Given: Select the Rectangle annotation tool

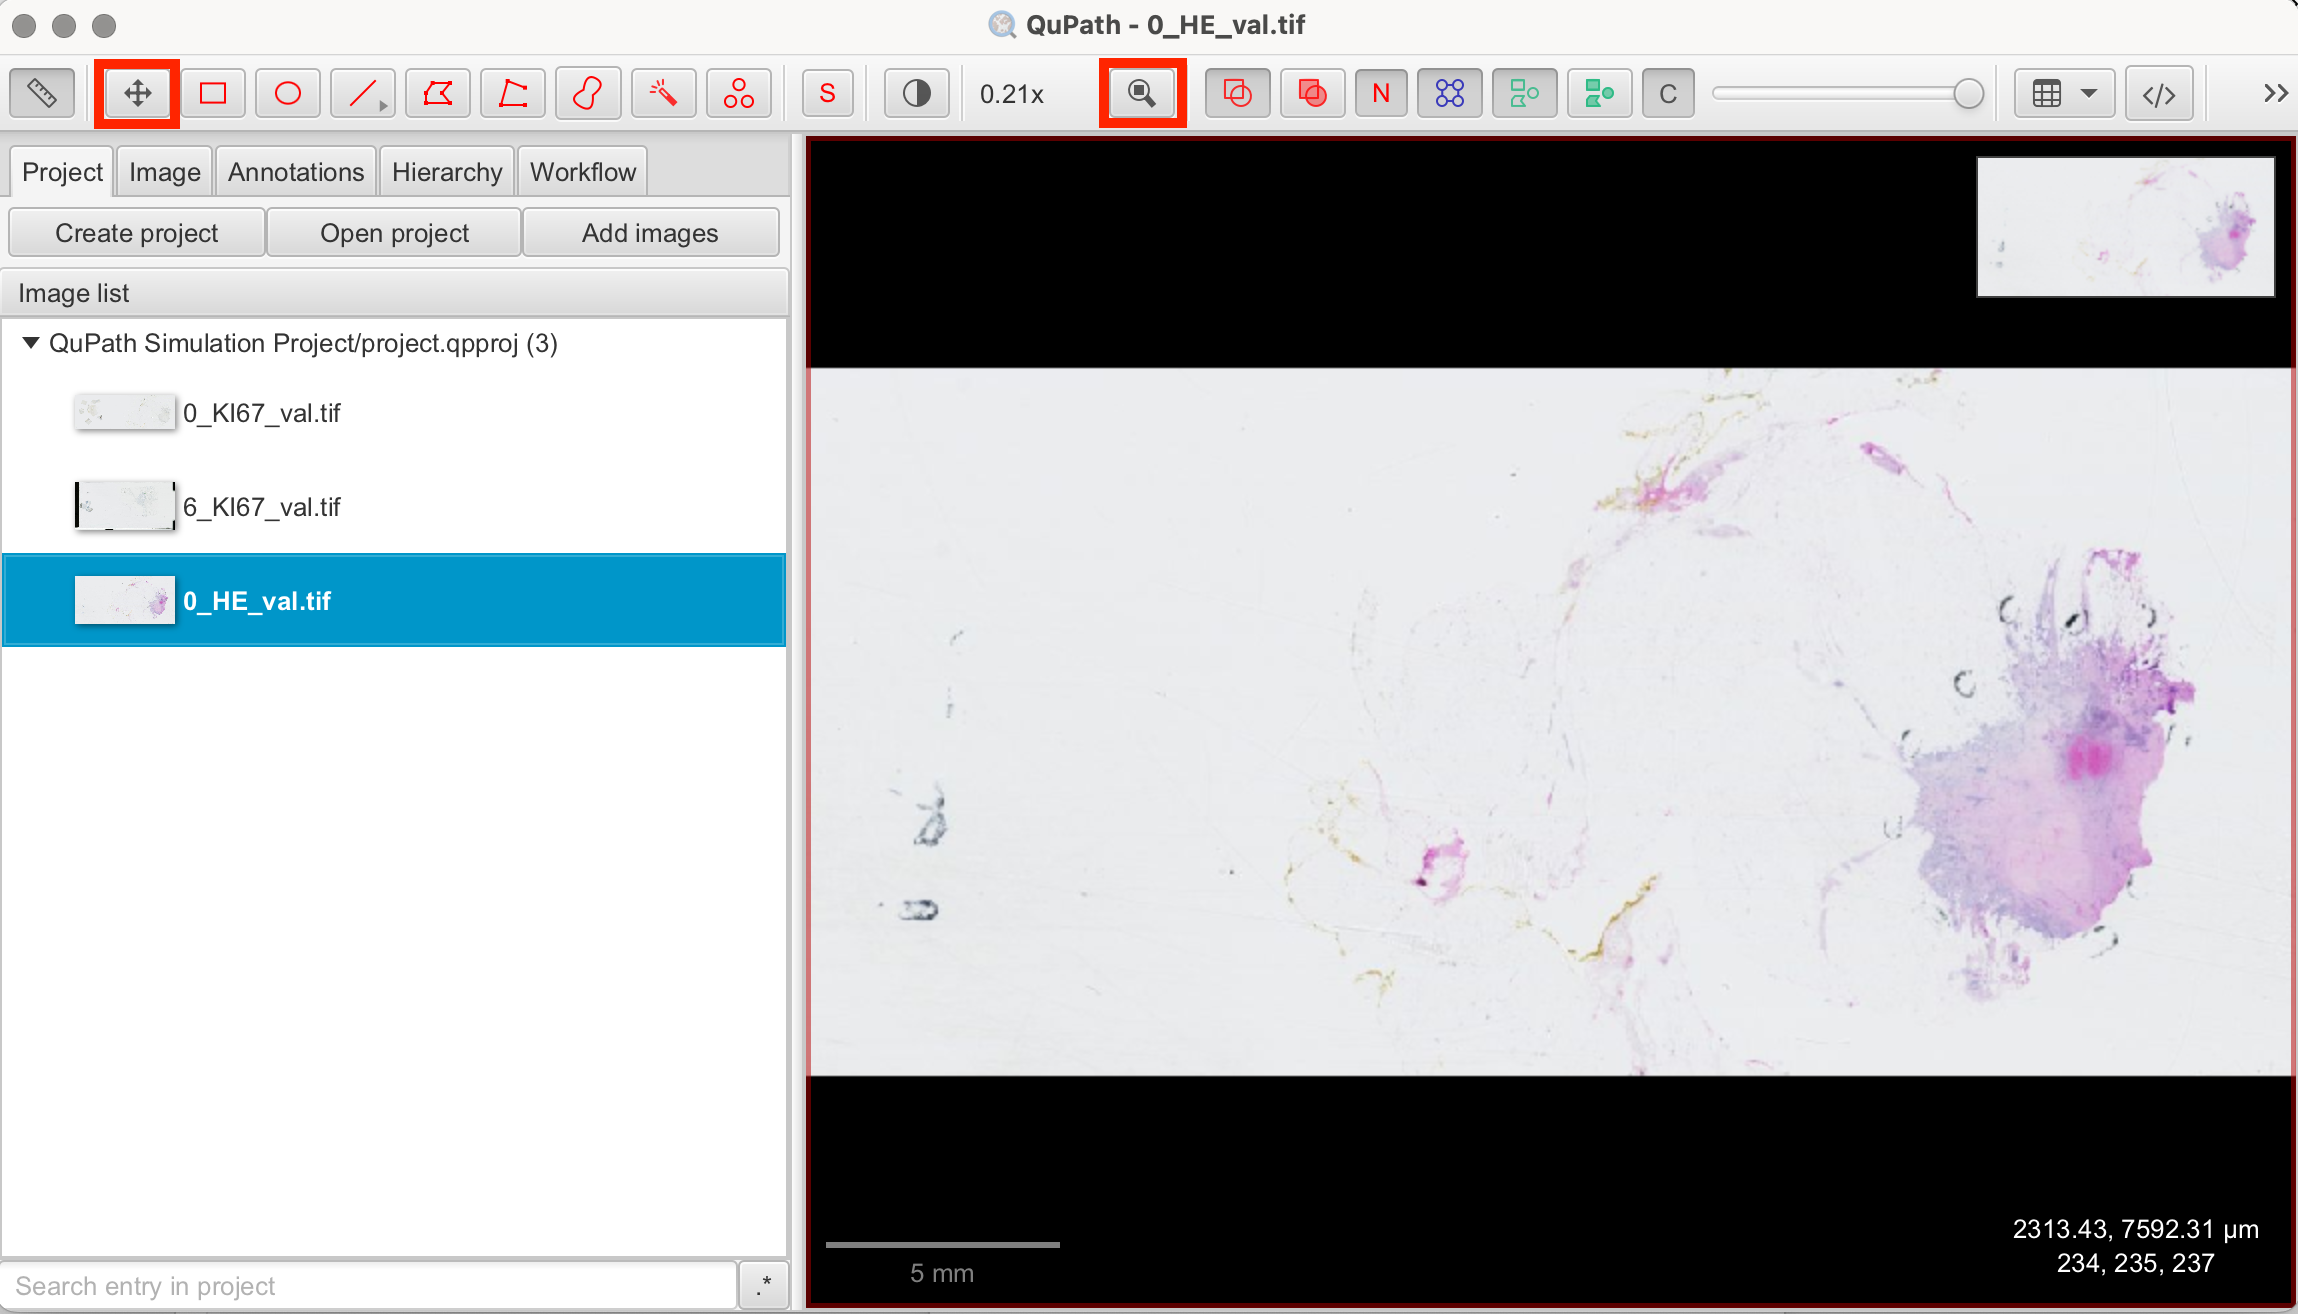Looking at the screenshot, I should [x=213, y=94].
